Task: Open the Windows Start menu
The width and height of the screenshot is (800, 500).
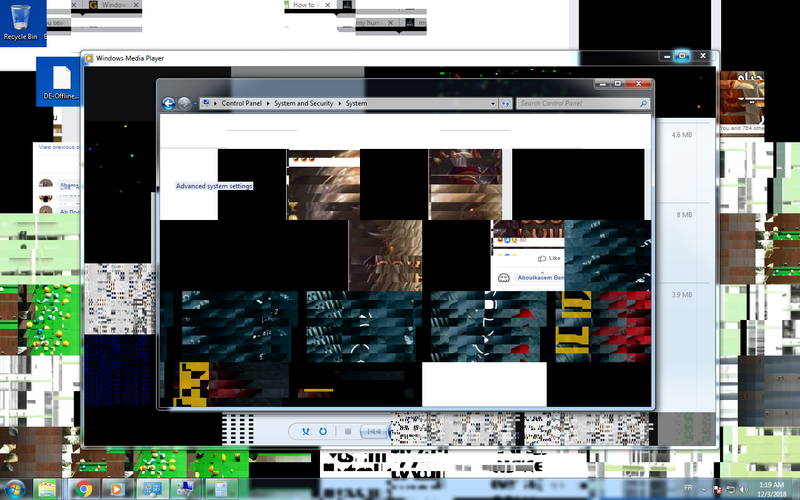Action: tap(14, 489)
